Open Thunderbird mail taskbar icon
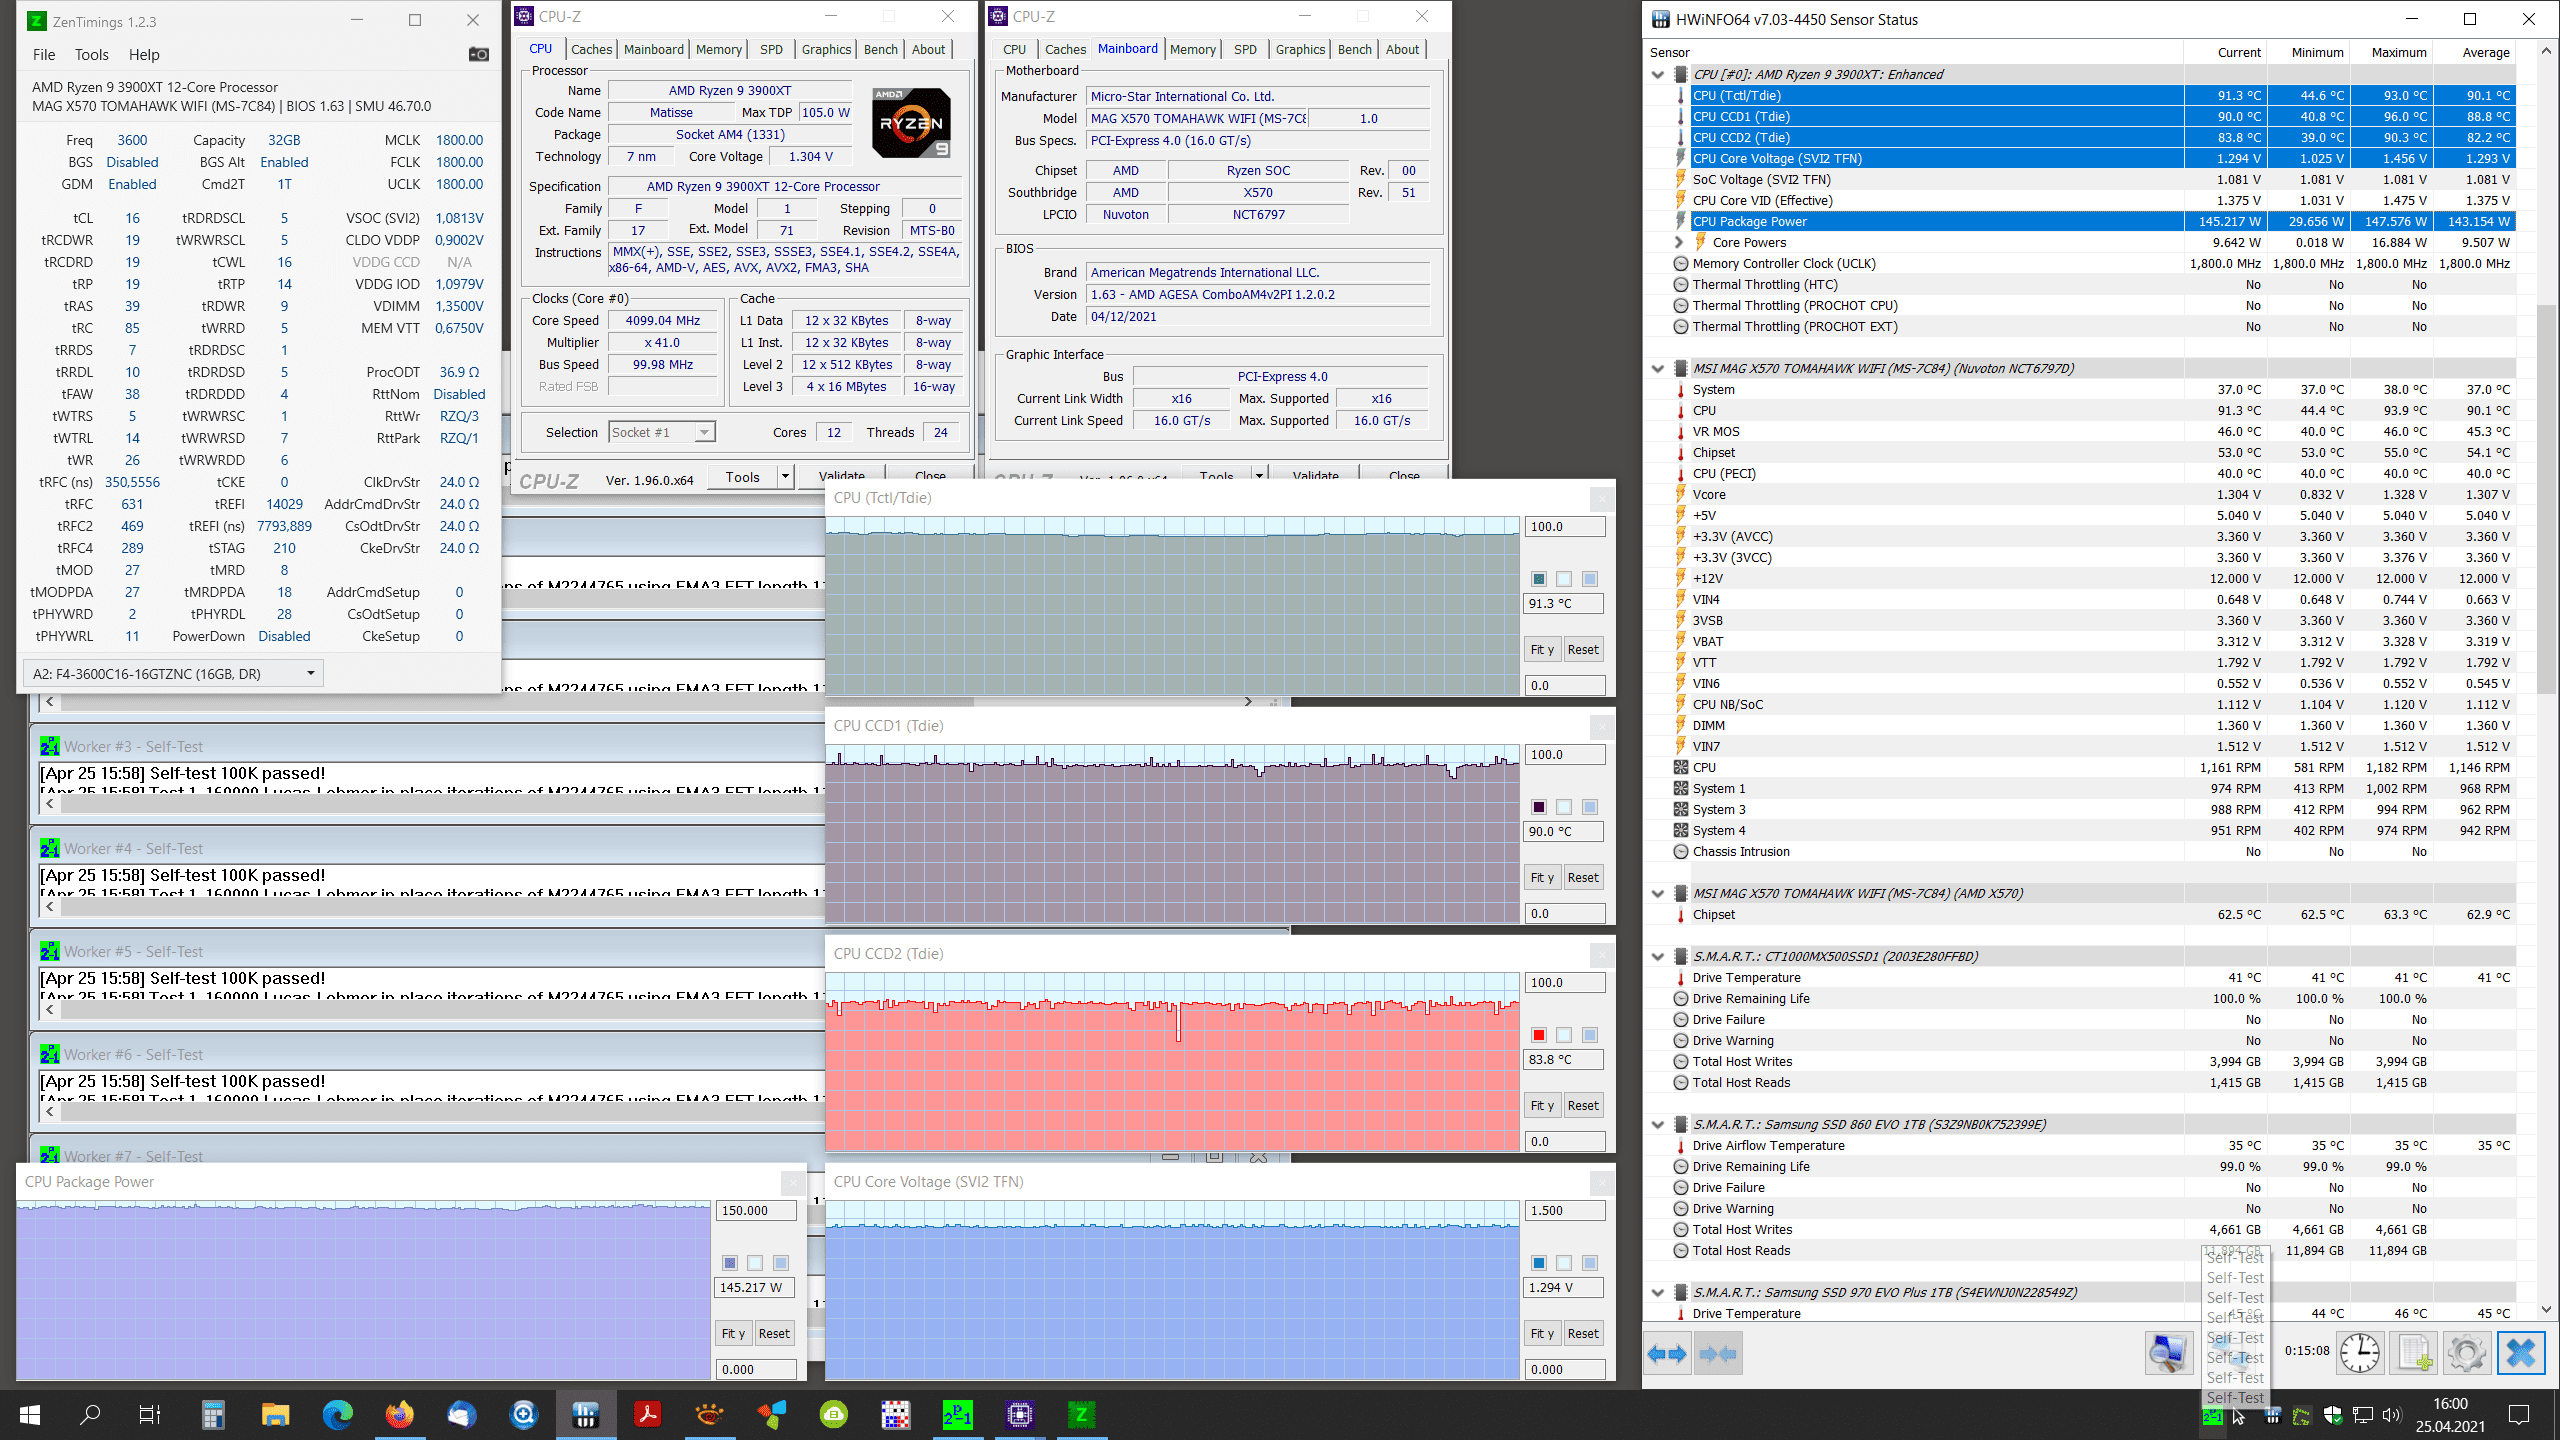Viewport: 2560px width, 1440px height. coord(461,1414)
